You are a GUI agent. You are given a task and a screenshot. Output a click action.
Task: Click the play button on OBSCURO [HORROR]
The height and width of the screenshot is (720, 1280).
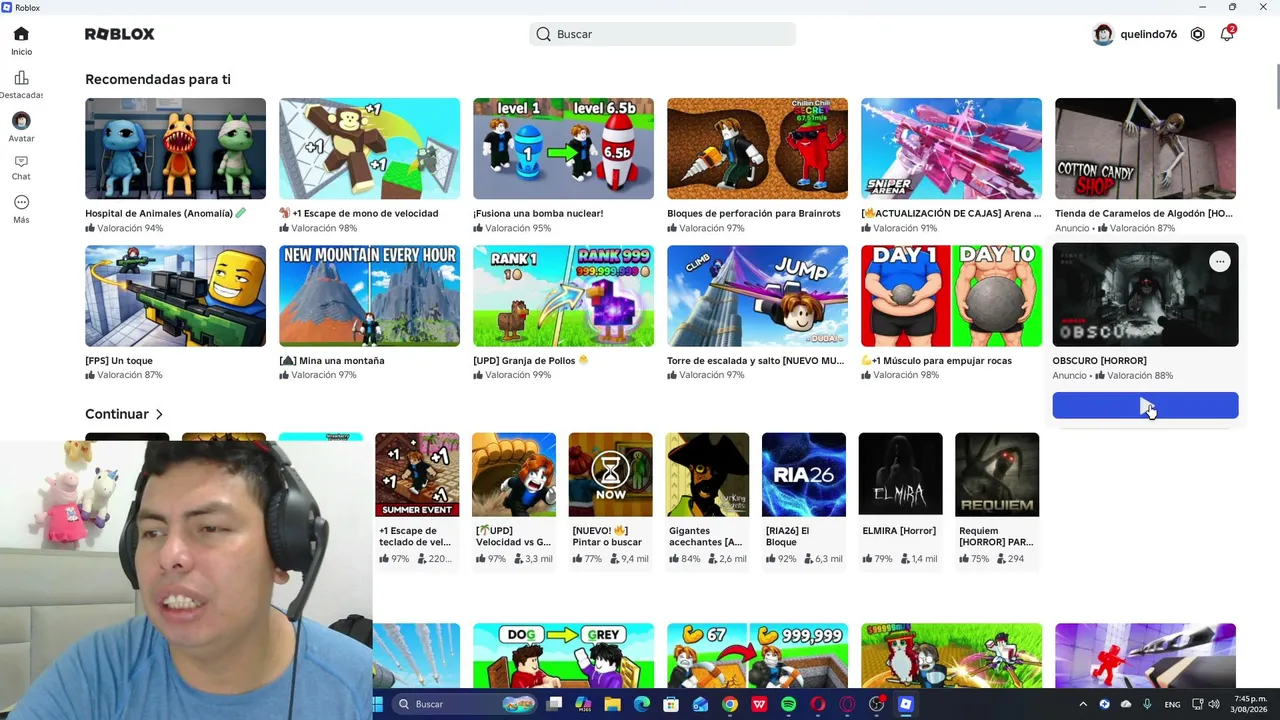coord(1145,405)
